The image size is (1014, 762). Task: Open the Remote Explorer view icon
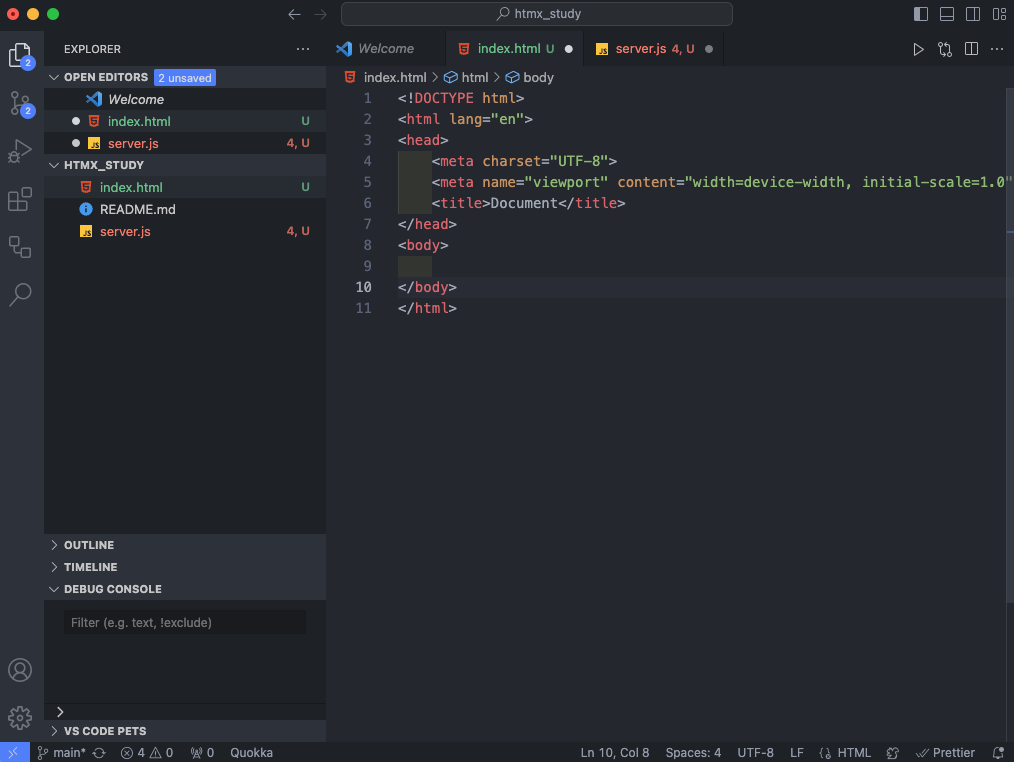21,246
